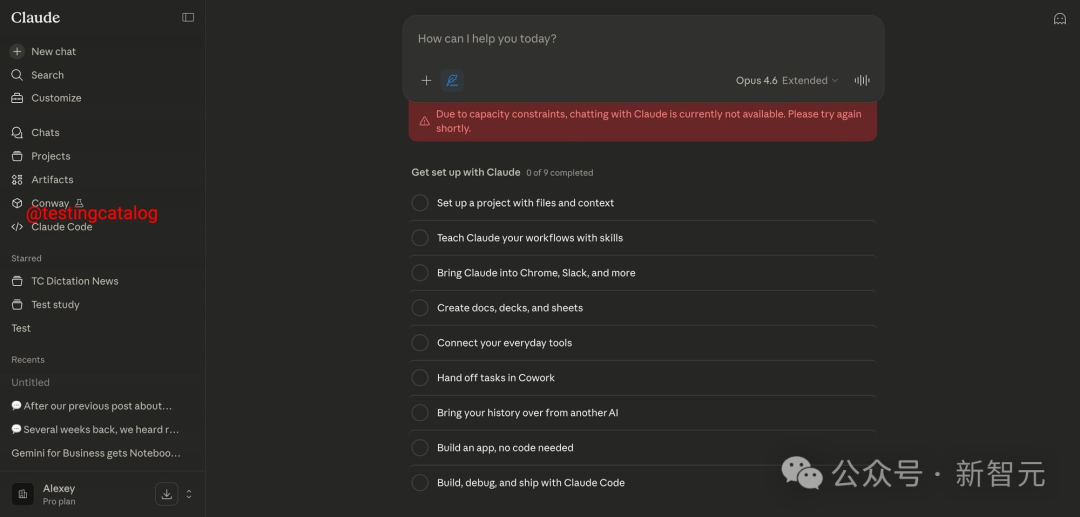Collapse the sidebar with the panel icon
Image resolution: width=1080 pixels, height=517 pixels.
pos(188,17)
